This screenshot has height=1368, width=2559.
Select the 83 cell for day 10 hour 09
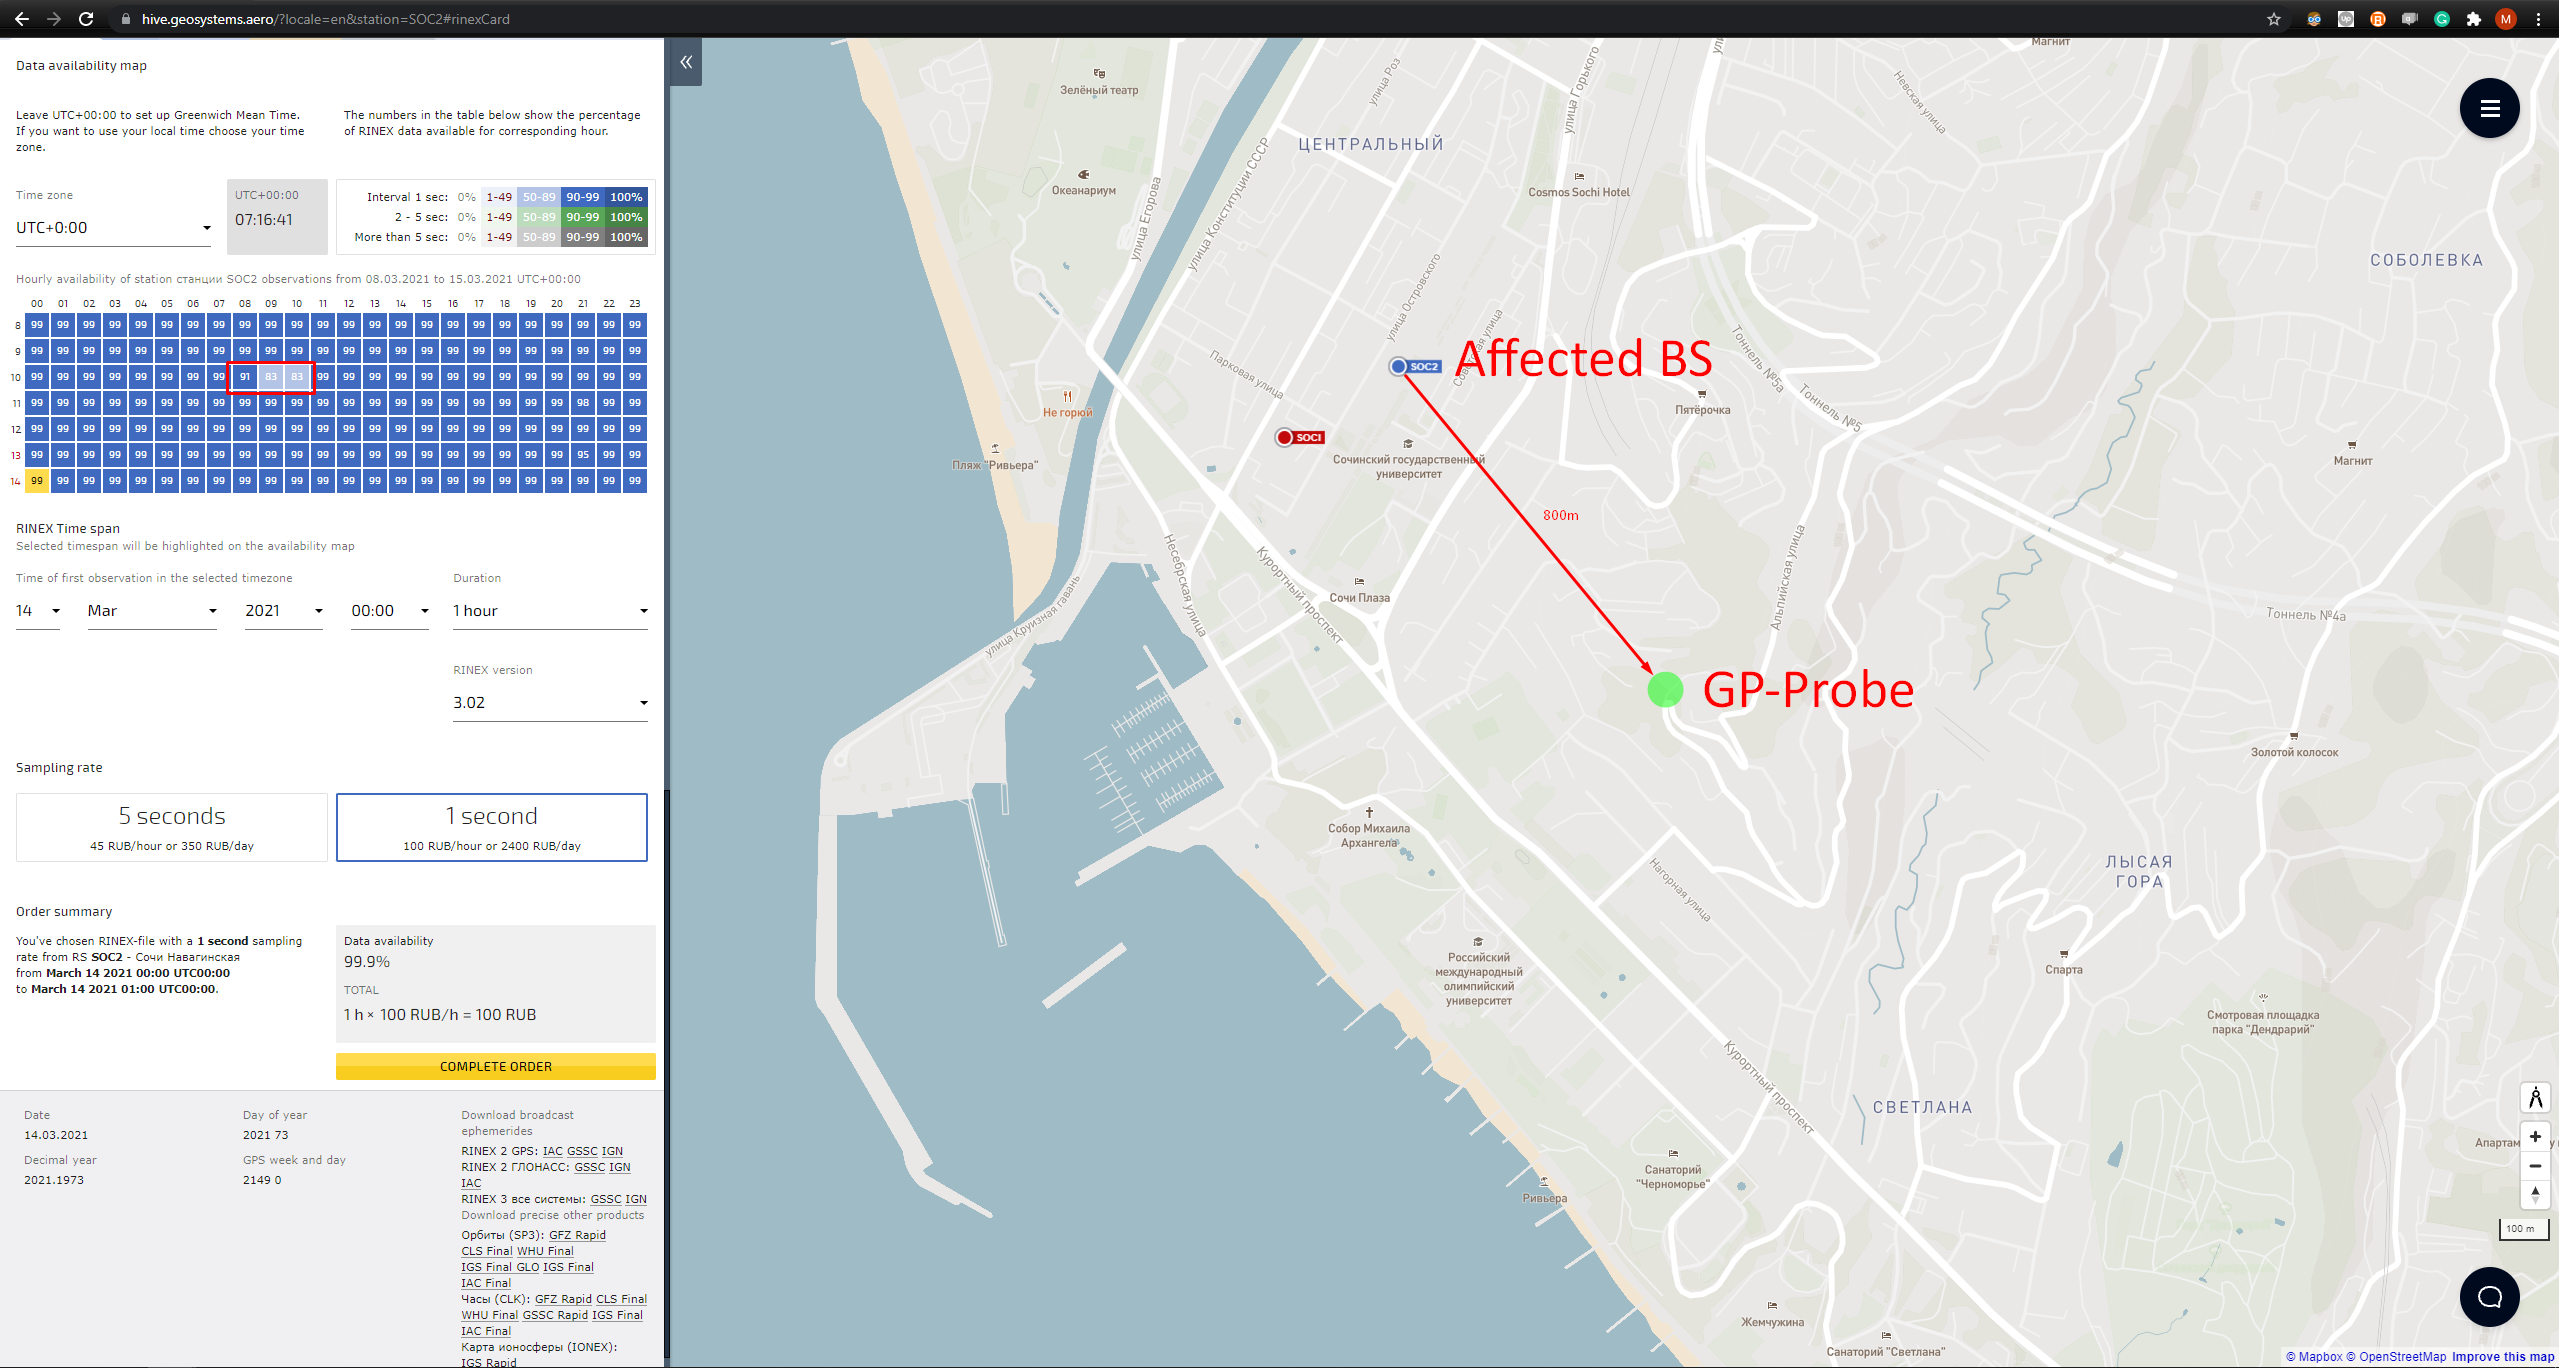271,377
